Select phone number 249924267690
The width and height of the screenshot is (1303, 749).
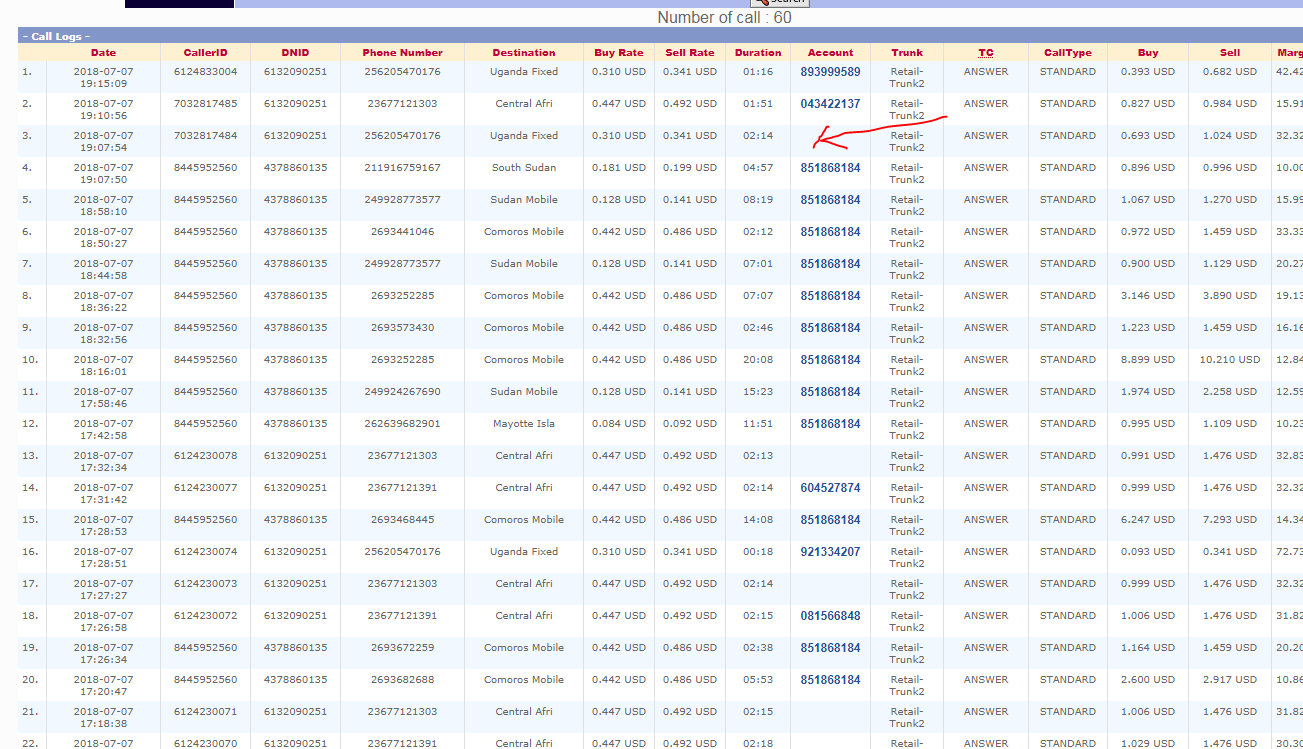tap(403, 392)
